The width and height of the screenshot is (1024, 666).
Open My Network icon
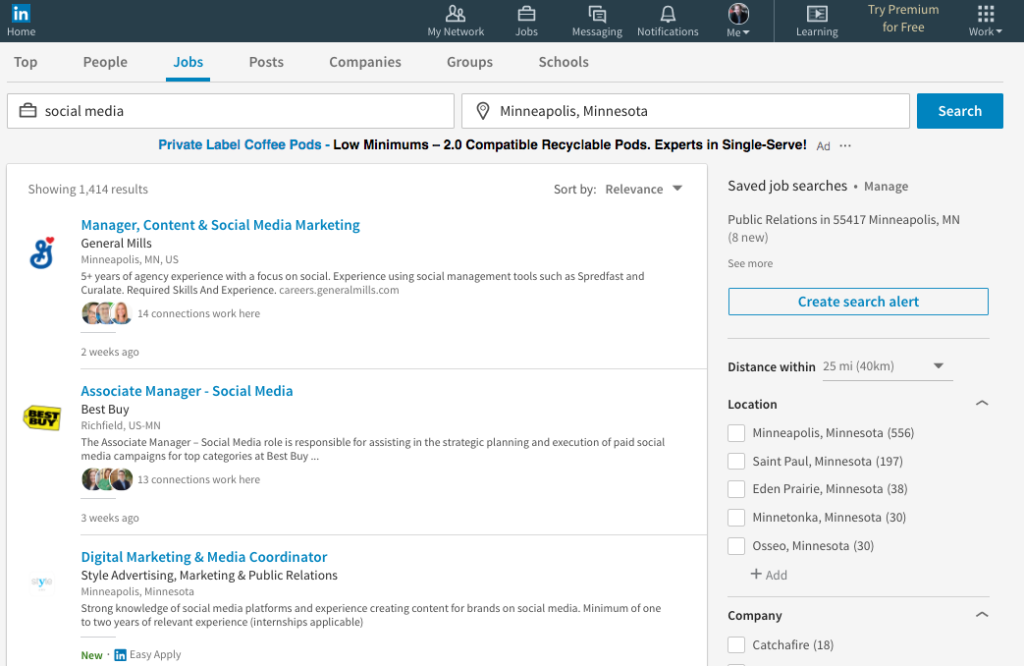455,14
